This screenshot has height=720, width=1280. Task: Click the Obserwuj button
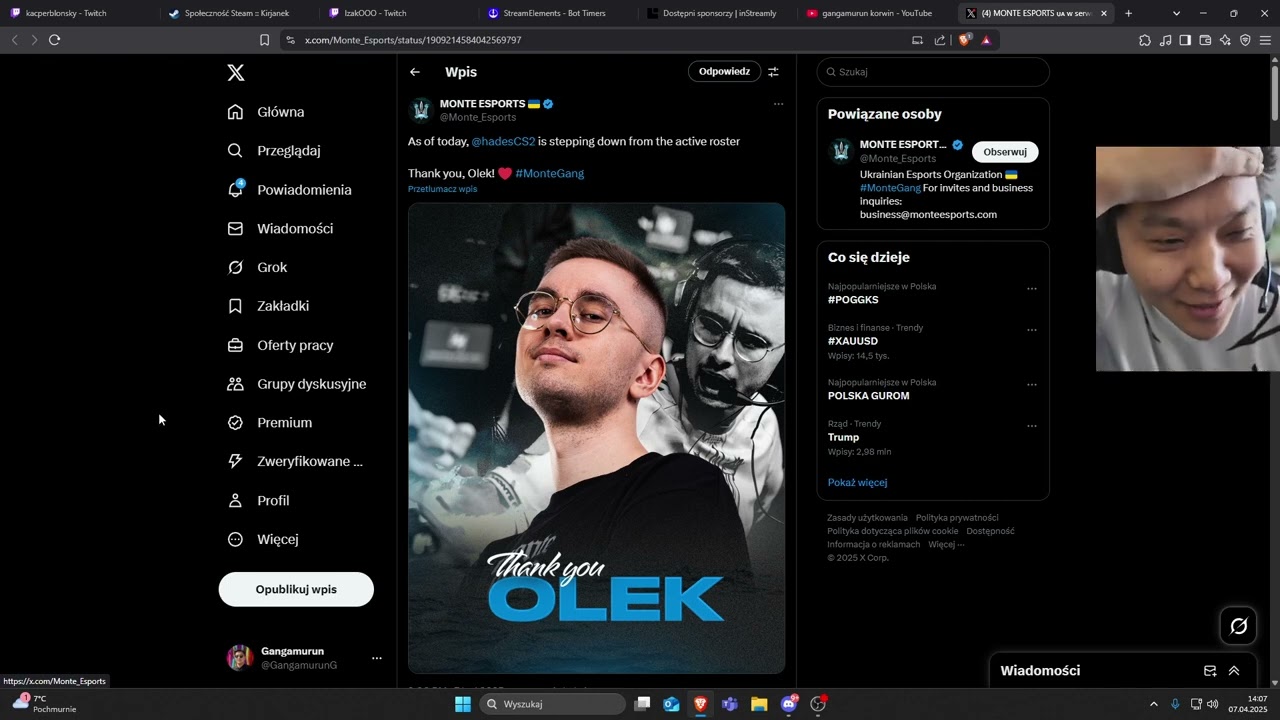pyautogui.click(x=1005, y=152)
